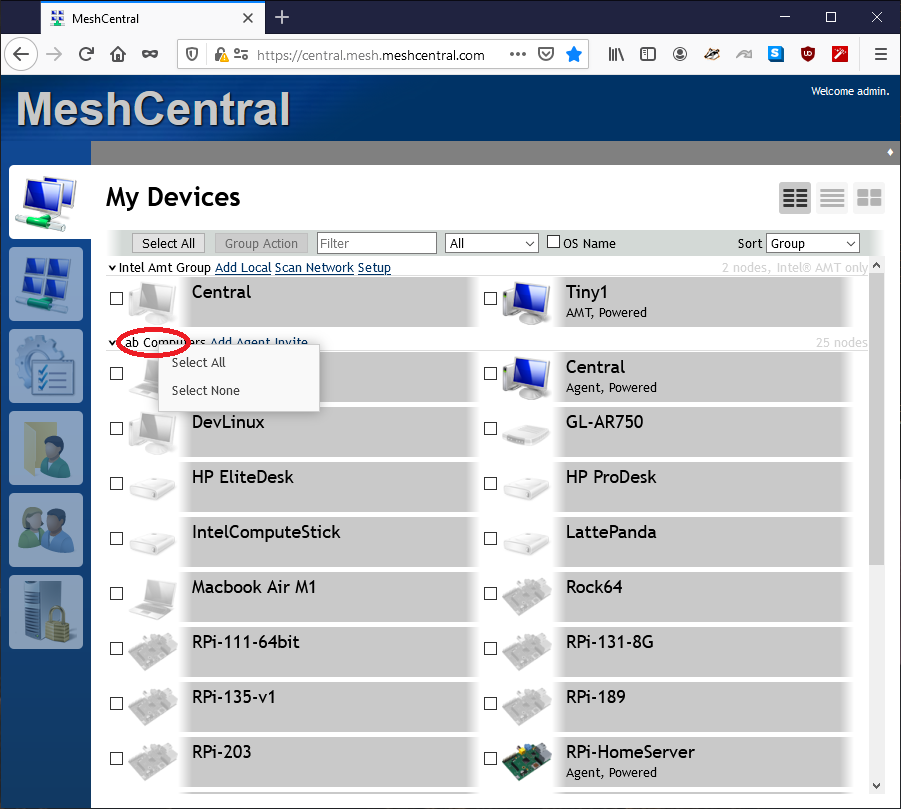The width and height of the screenshot is (901, 809).
Task: Open My Files using the folder sidebar icon
Action: pos(46,448)
